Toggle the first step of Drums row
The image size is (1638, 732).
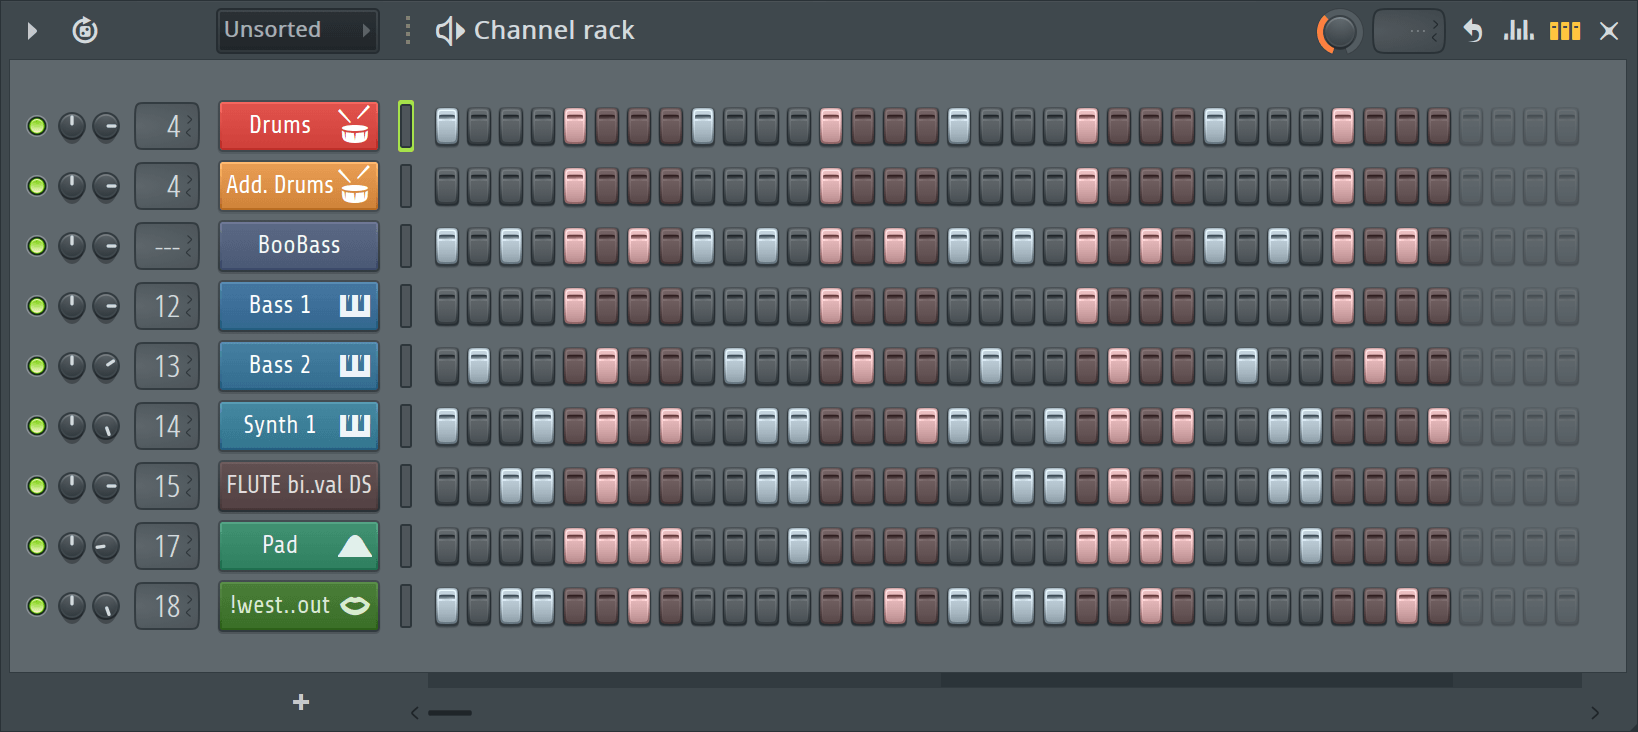tap(447, 126)
